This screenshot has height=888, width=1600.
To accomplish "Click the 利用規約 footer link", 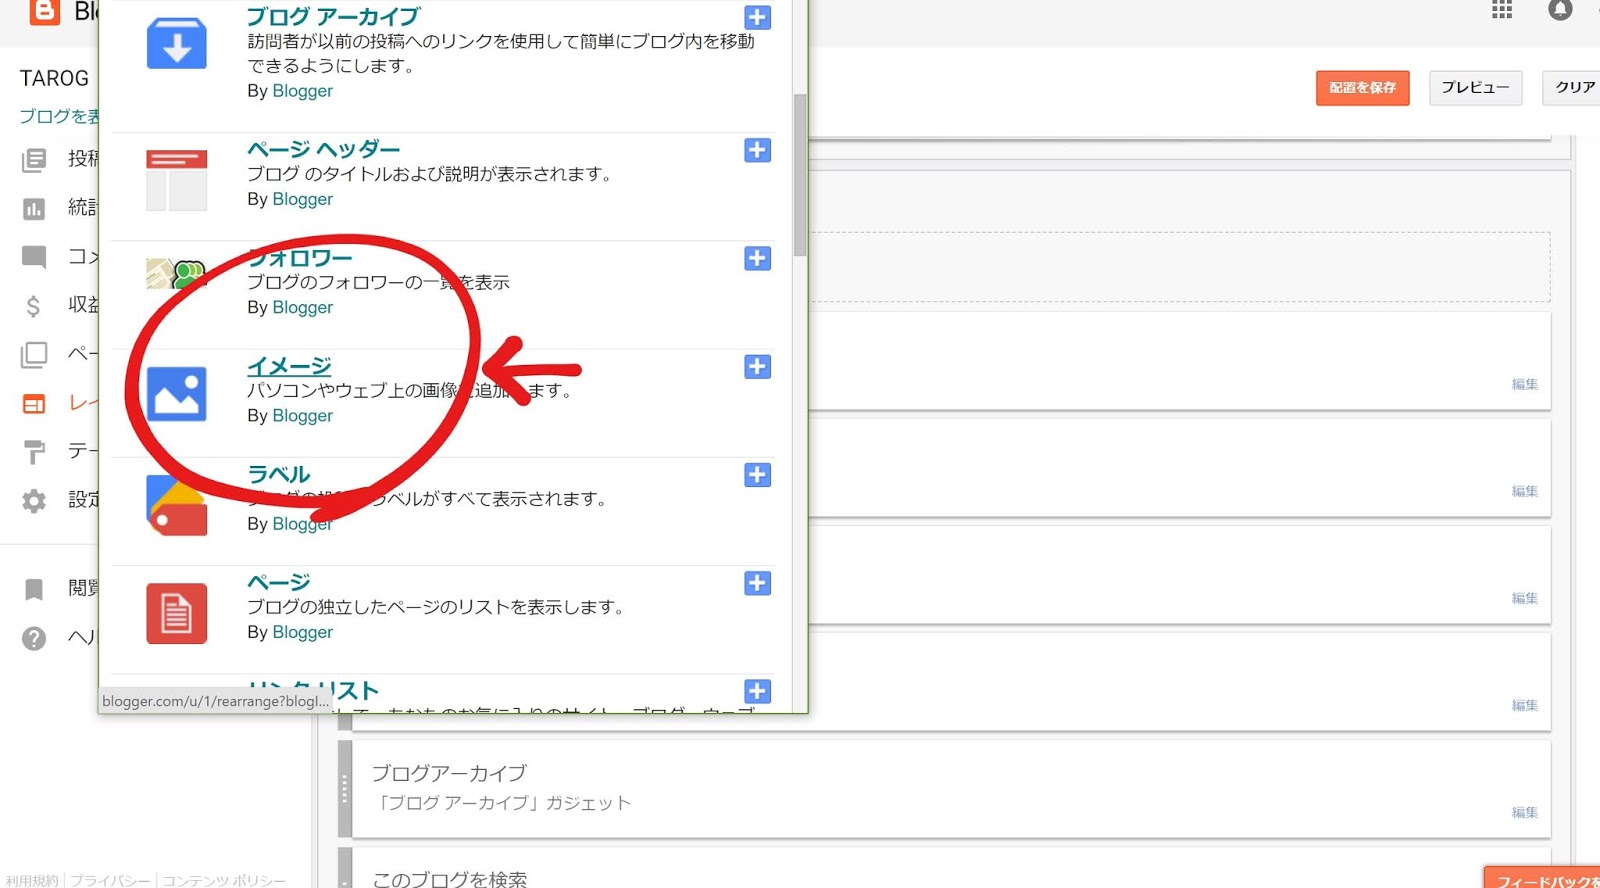I will (x=32, y=880).
